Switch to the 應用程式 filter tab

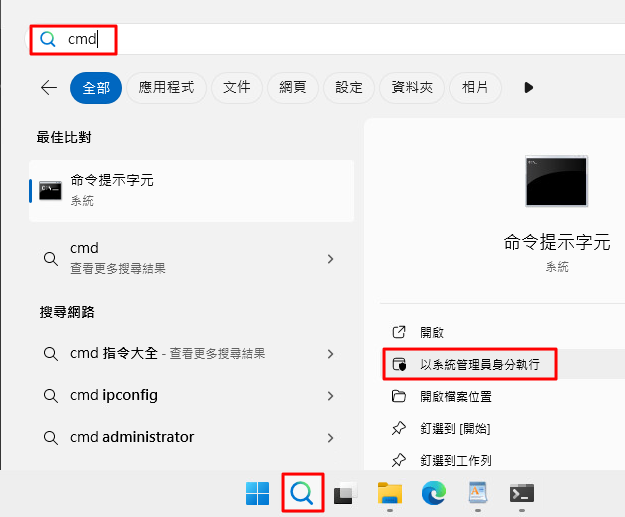[166, 88]
